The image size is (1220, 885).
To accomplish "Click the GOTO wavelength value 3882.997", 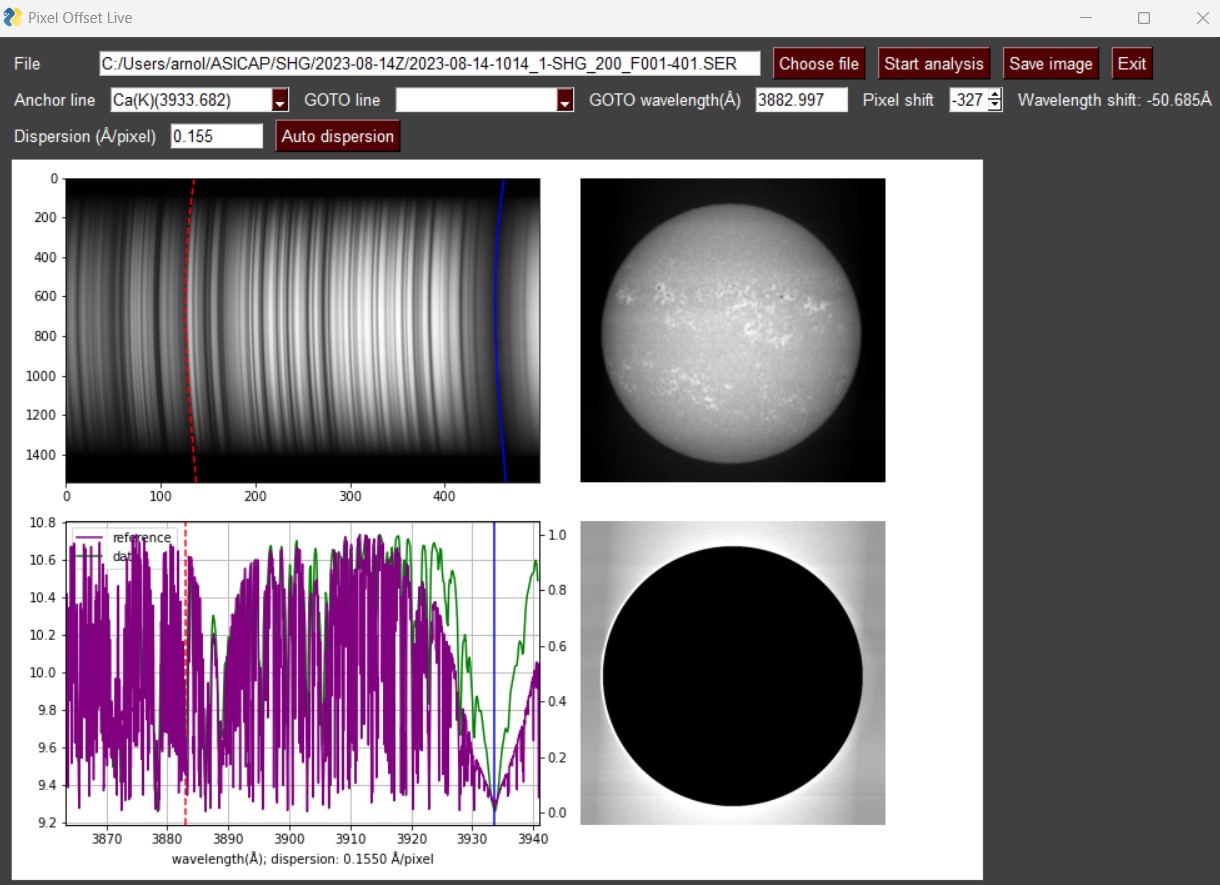I will pyautogui.click(x=801, y=100).
